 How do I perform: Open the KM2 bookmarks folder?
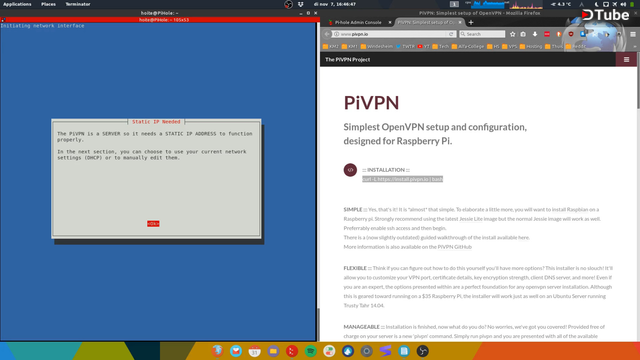pos(331,47)
